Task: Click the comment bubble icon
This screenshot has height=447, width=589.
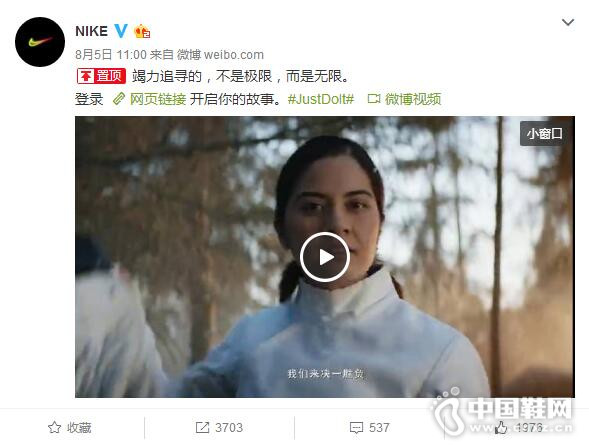Action: pyautogui.click(x=356, y=428)
